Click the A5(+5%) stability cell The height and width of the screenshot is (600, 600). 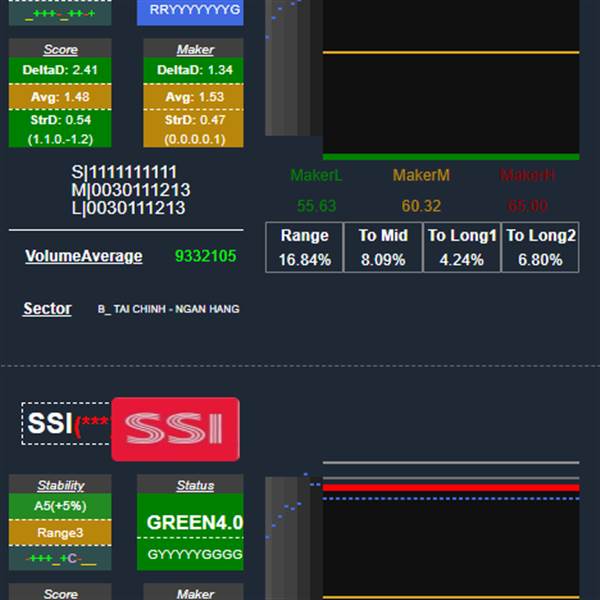(60, 506)
